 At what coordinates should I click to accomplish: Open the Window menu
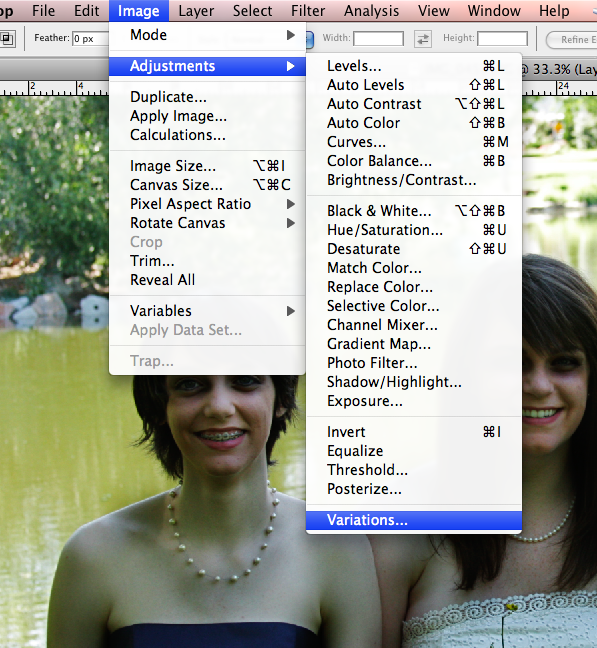pyautogui.click(x=494, y=11)
